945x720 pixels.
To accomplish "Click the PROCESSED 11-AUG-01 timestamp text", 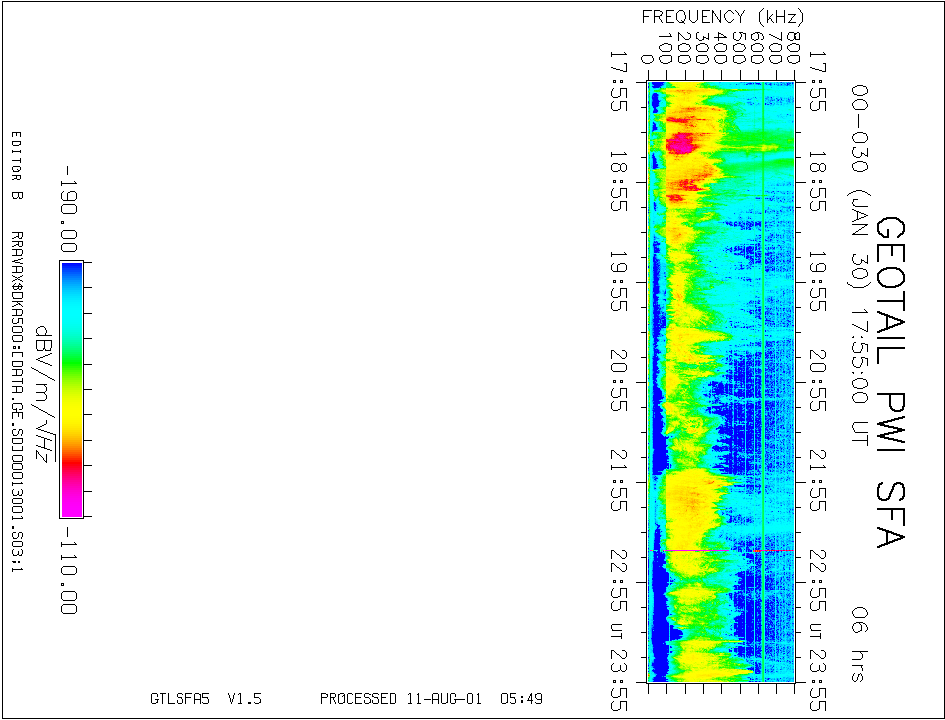I will [431, 699].
